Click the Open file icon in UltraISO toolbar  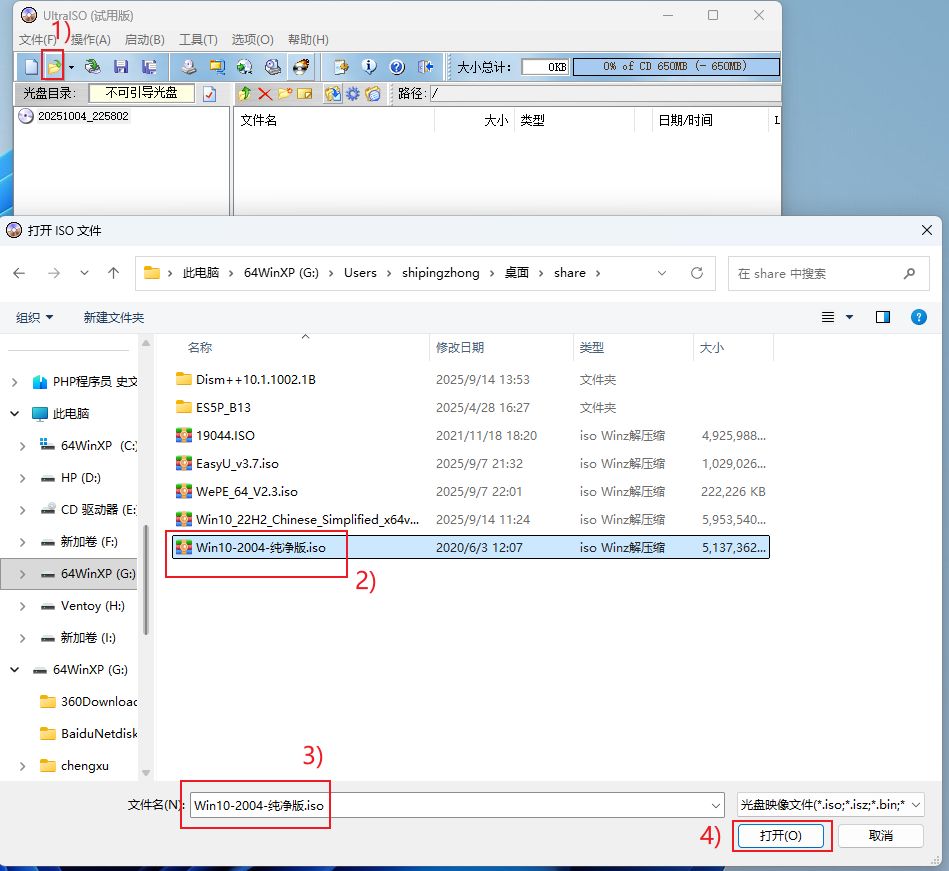point(54,67)
